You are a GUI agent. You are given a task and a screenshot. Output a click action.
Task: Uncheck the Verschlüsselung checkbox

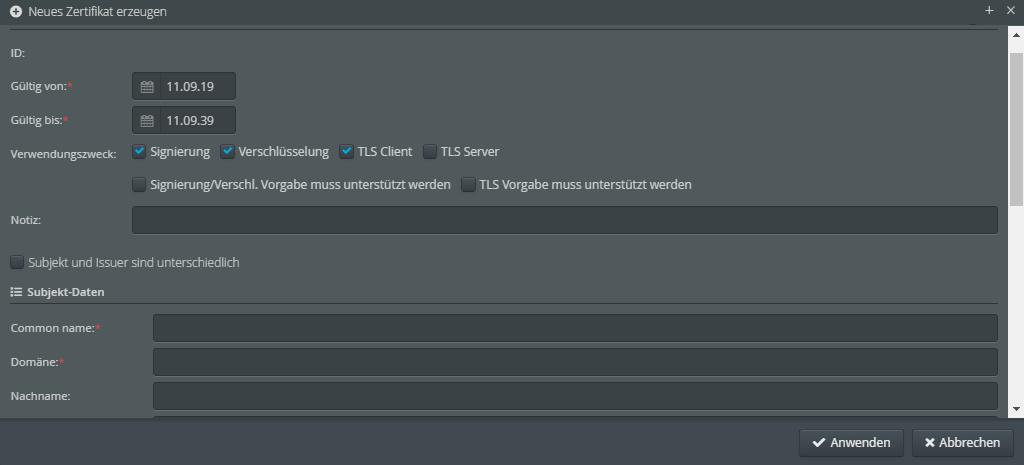227,152
